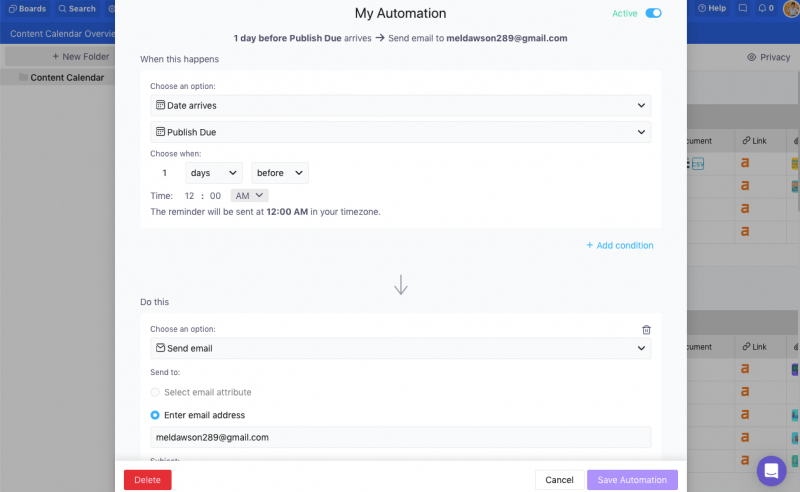Click the Add condition link
800x492 pixels.
[x=620, y=245]
